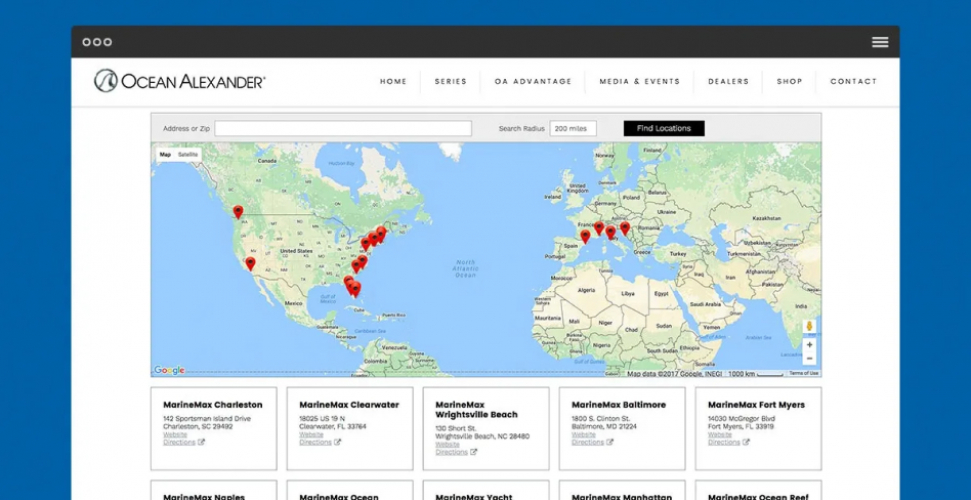971x500 pixels.
Task: Open MarineMax Wrightsville Beach Website link
Action: click(447, 445)
